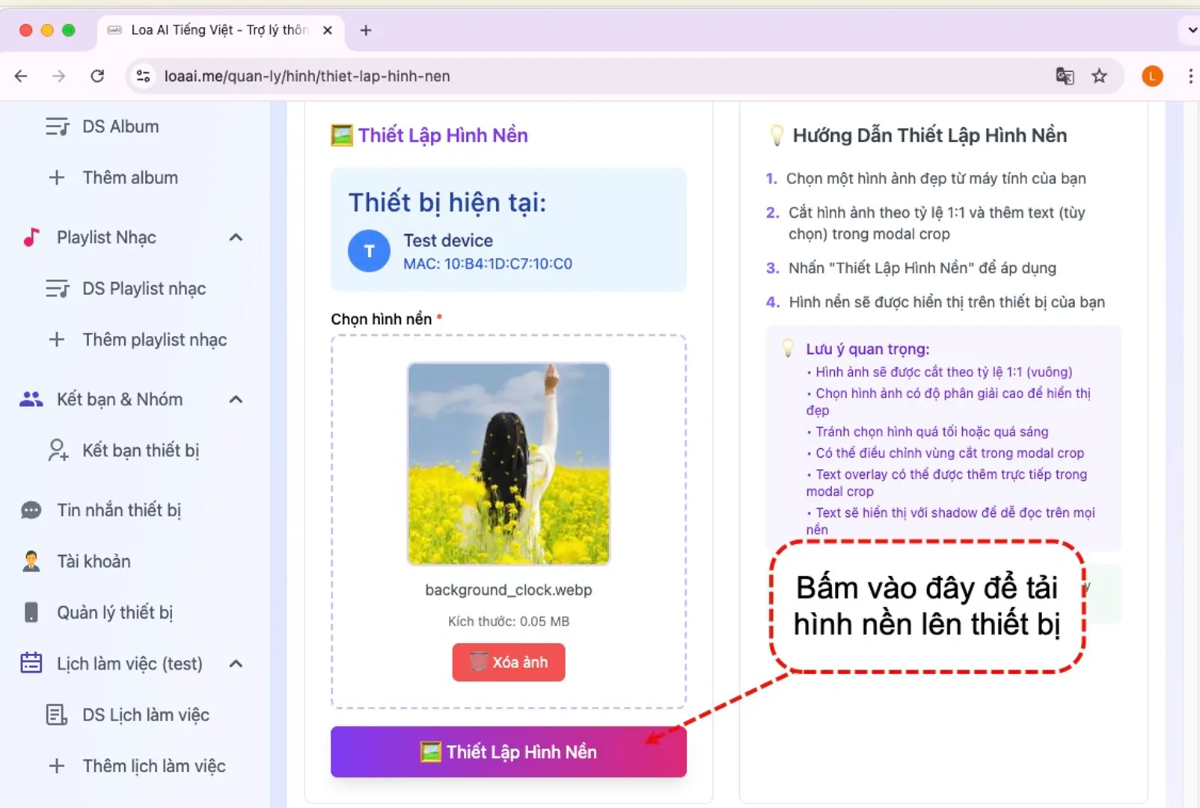Close the Loa AI Tiếng Việt tab

[x=328, y=30]
